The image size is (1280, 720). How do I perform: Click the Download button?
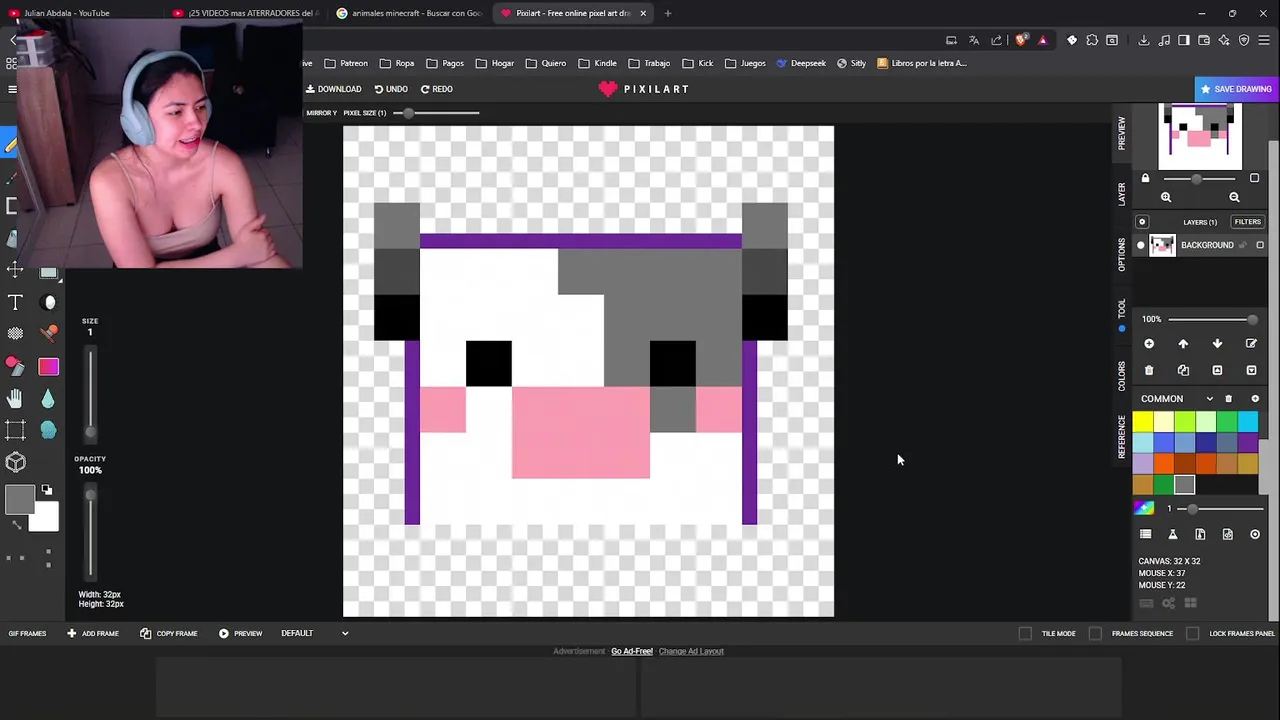point(334,89)
